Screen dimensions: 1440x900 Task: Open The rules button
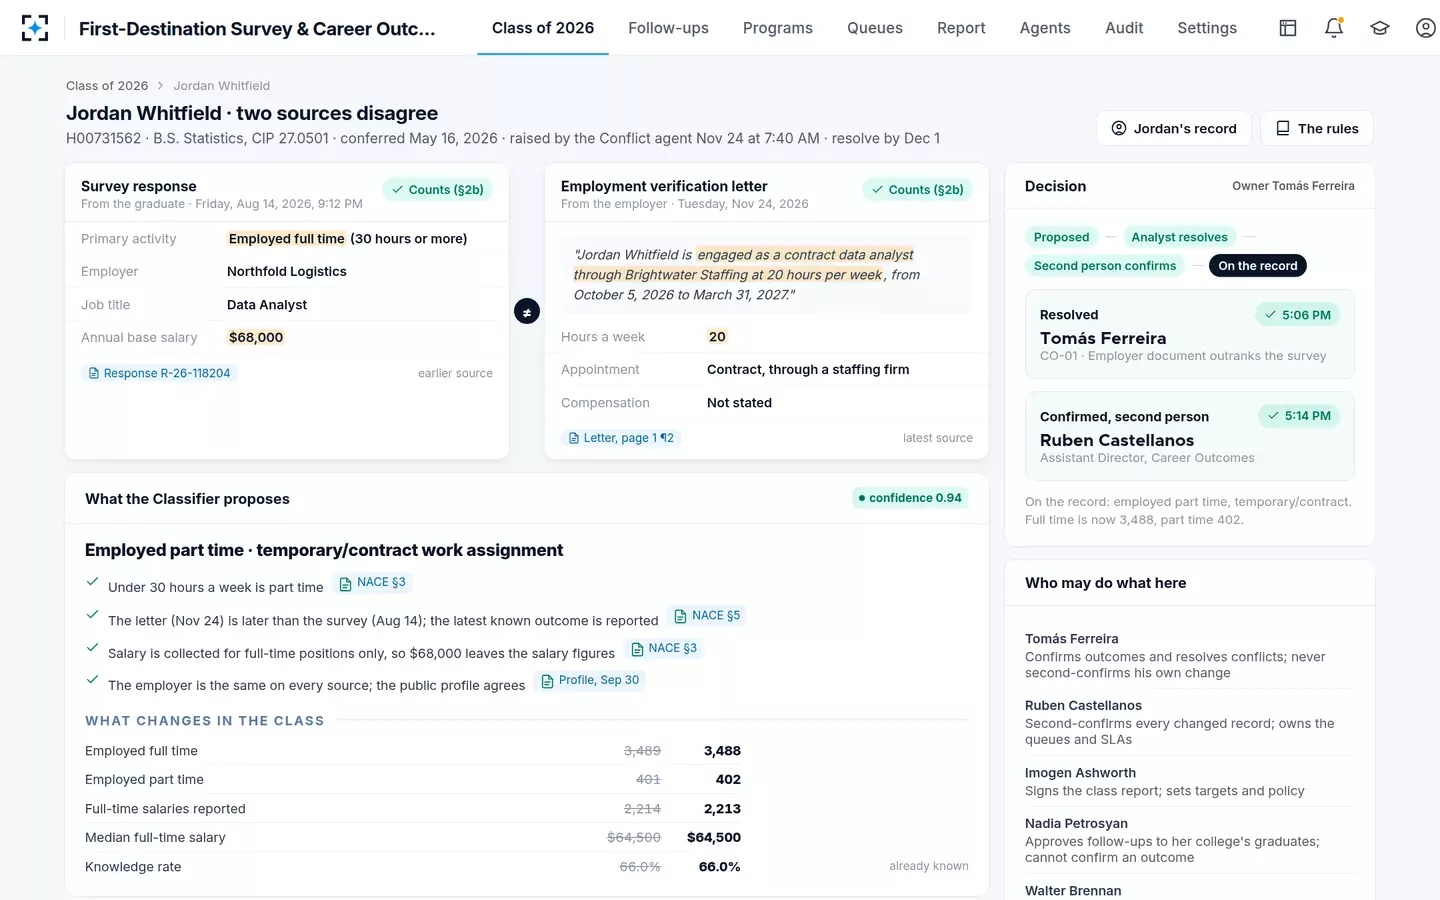[1317, 128]
